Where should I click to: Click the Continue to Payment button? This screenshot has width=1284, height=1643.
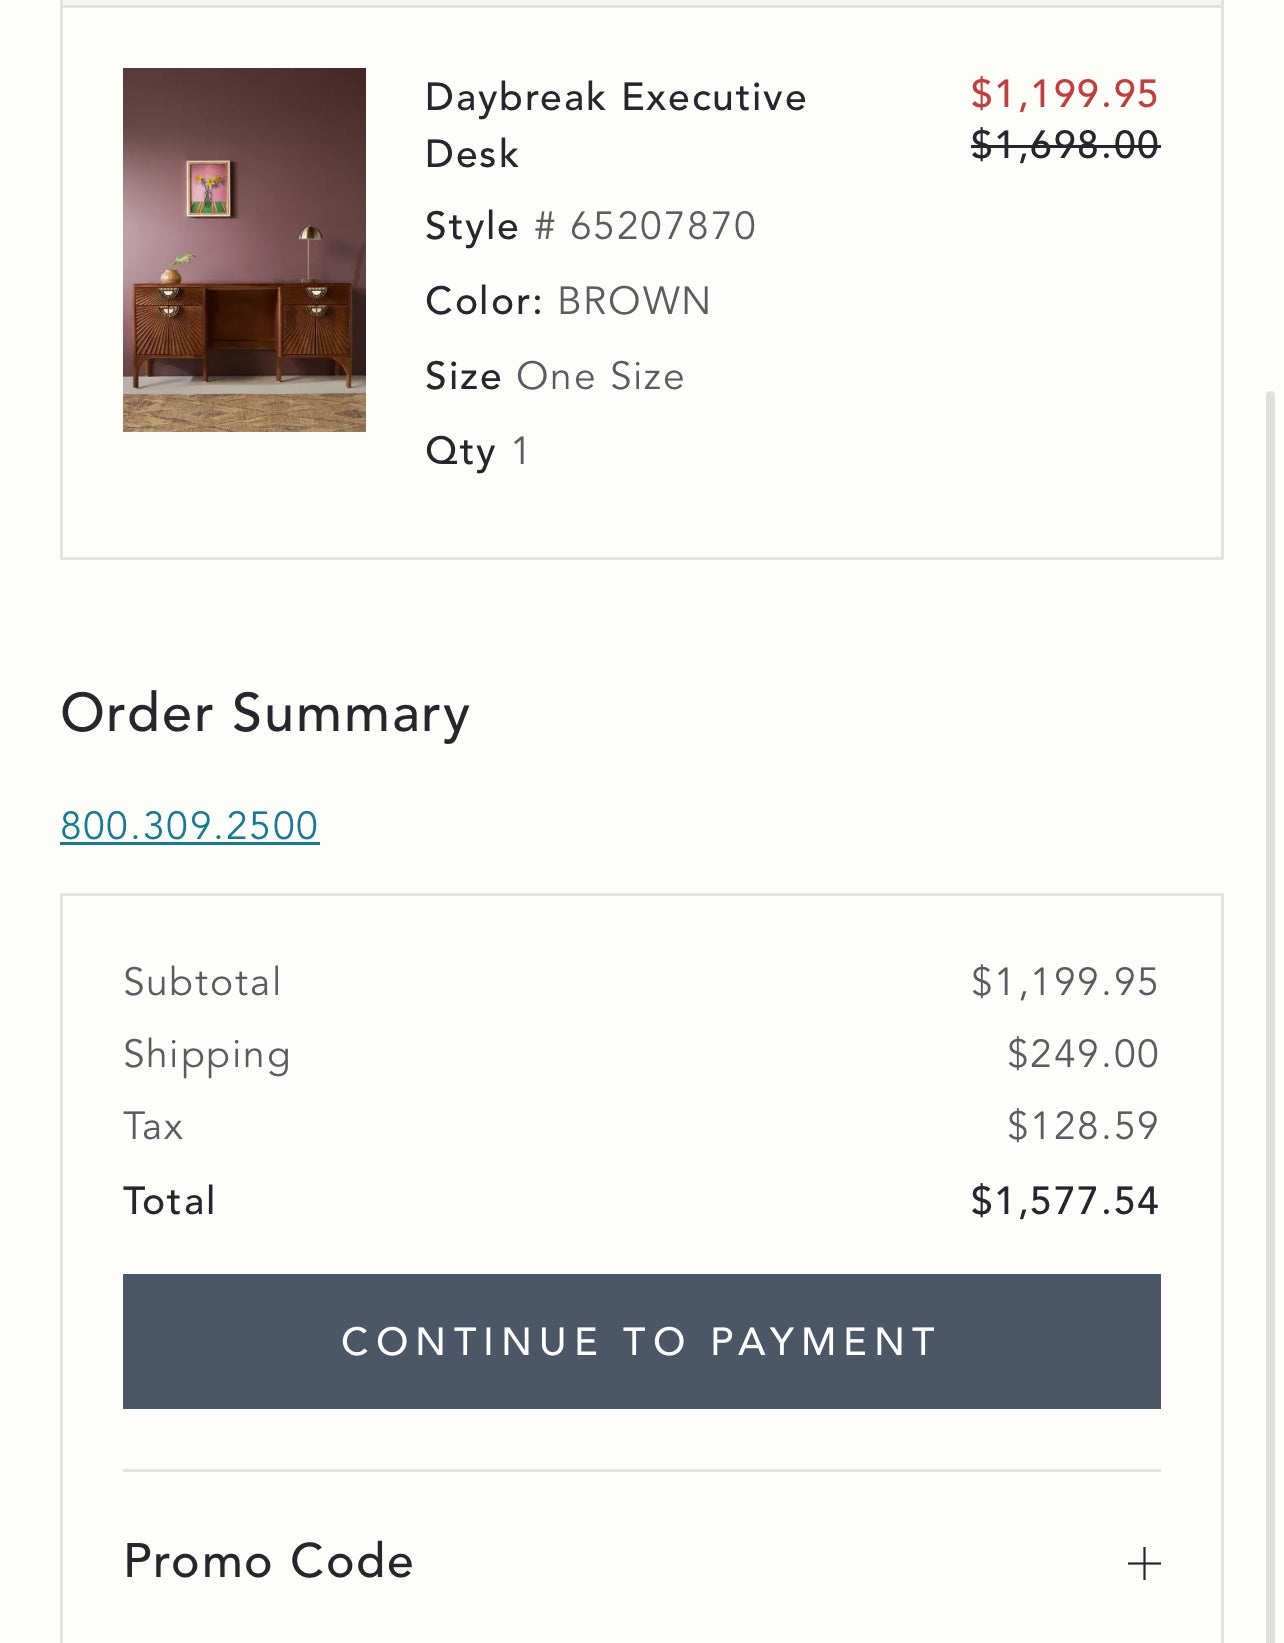pyautogui.click(x=641, y=1341)
